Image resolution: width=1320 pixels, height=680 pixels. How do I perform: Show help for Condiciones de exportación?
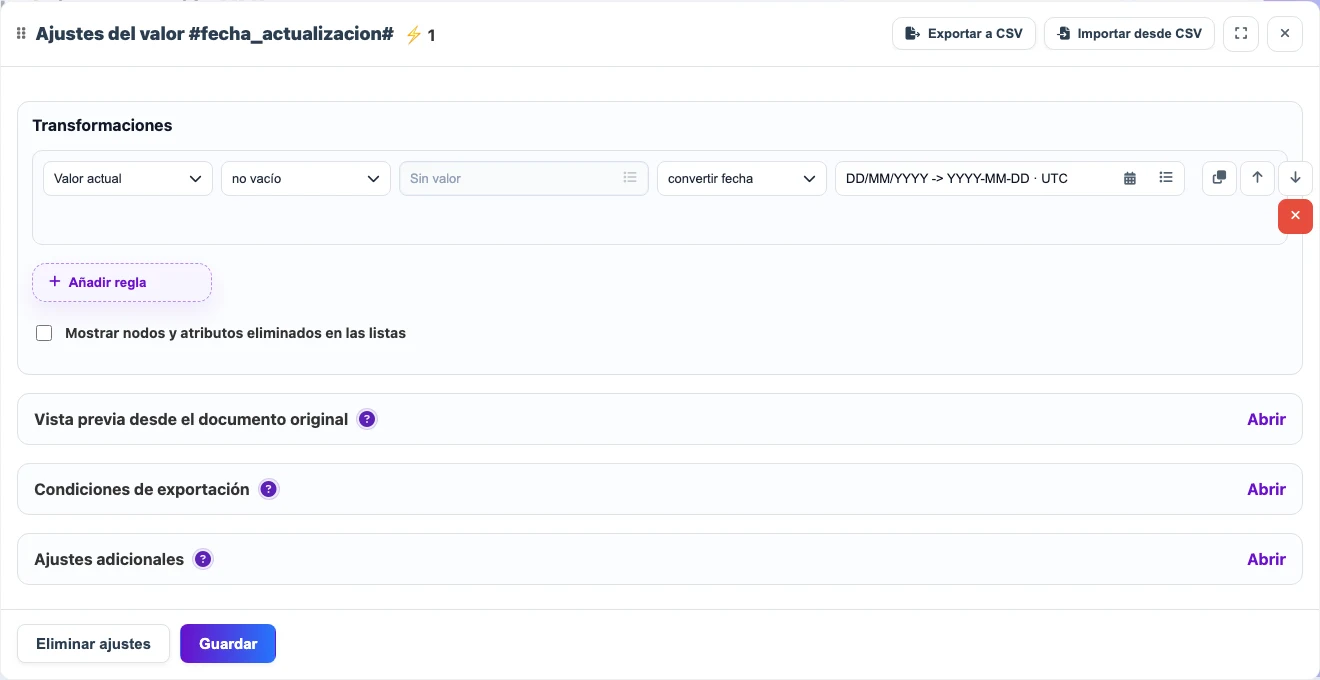pos(268,489)
